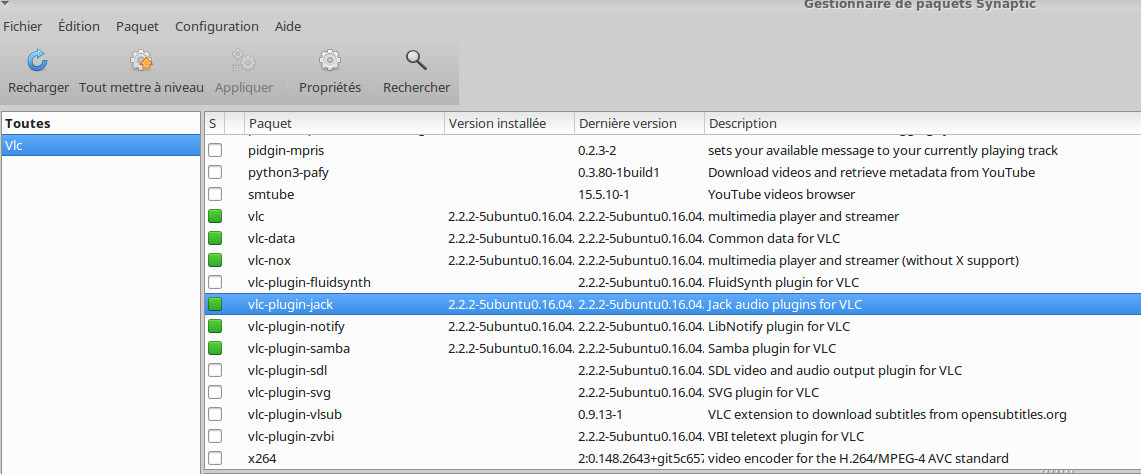Mark checkbox for x264 package
Viewport: 1141px width, 474px height.
click(x=215, y=458)
